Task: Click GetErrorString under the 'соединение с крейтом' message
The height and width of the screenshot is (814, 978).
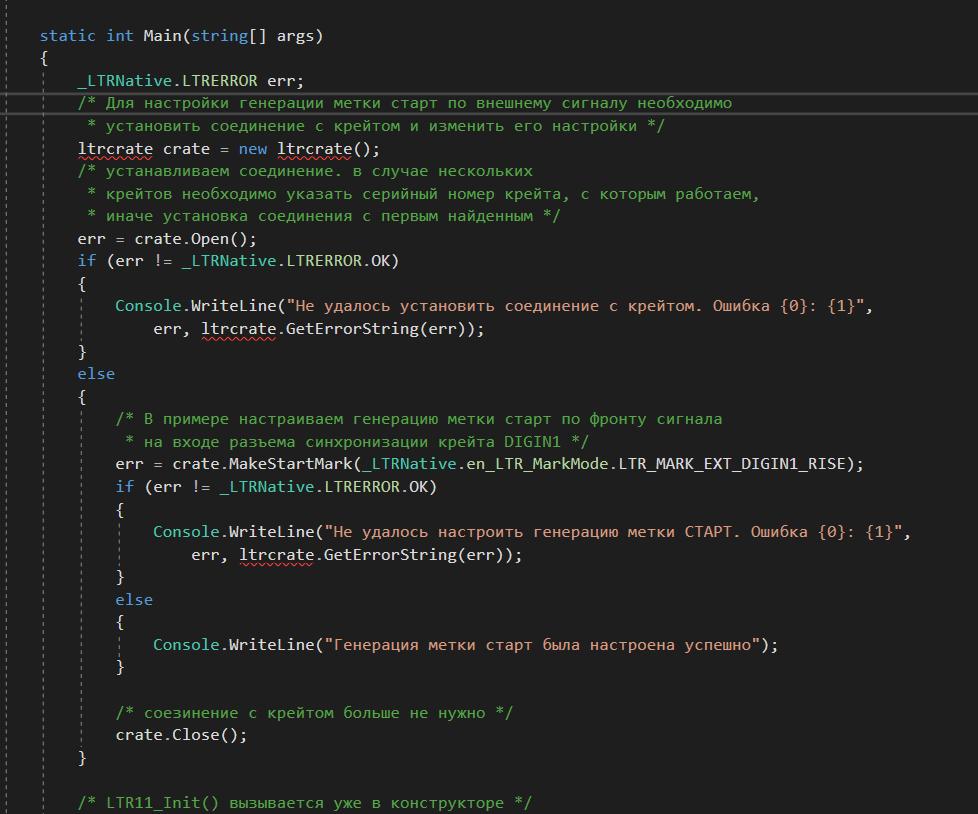Action: (x=352, y=329)
